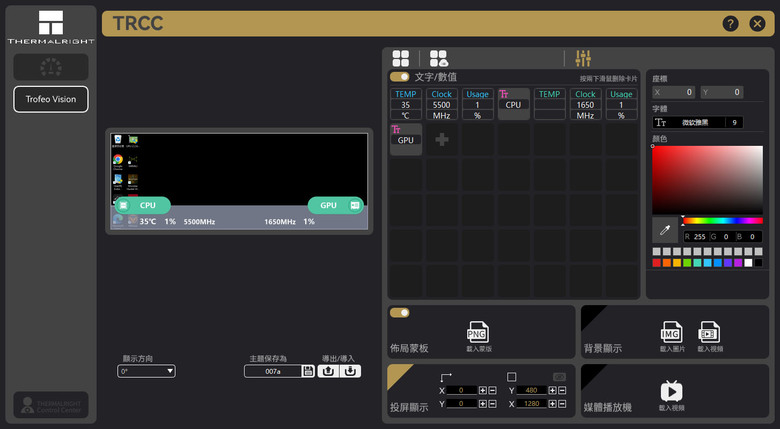This screenshot has width=780, height=429.
Task: Click the media player TV play icon
Action: pos(672,391)
